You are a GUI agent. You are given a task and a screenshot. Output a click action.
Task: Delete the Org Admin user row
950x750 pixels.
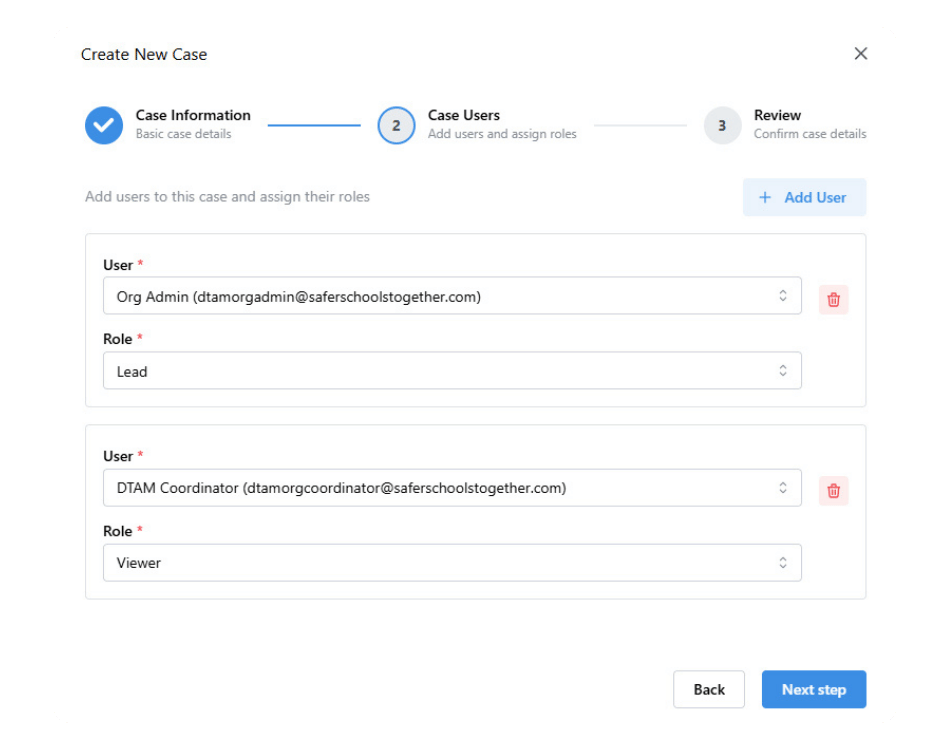click(x=833, y=299)
